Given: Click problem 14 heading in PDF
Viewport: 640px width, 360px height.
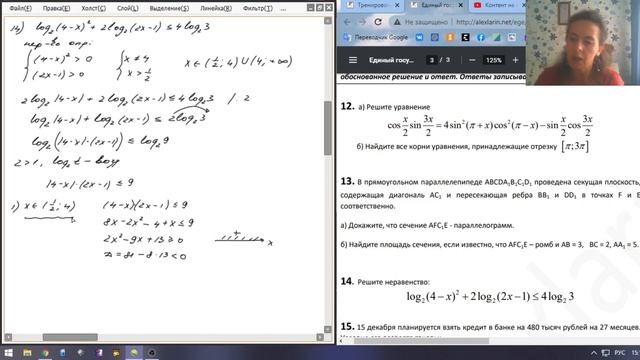Looking at the screenshot, I should pos(347,281).
